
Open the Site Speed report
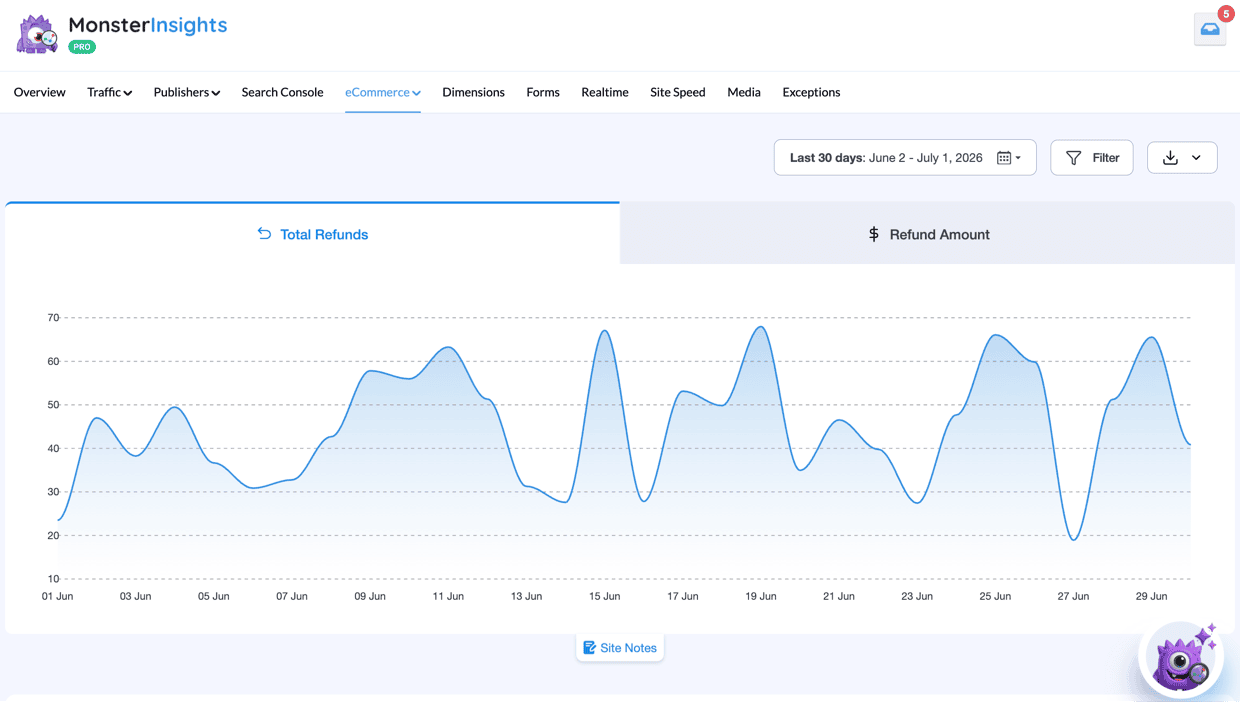point(678,92)
